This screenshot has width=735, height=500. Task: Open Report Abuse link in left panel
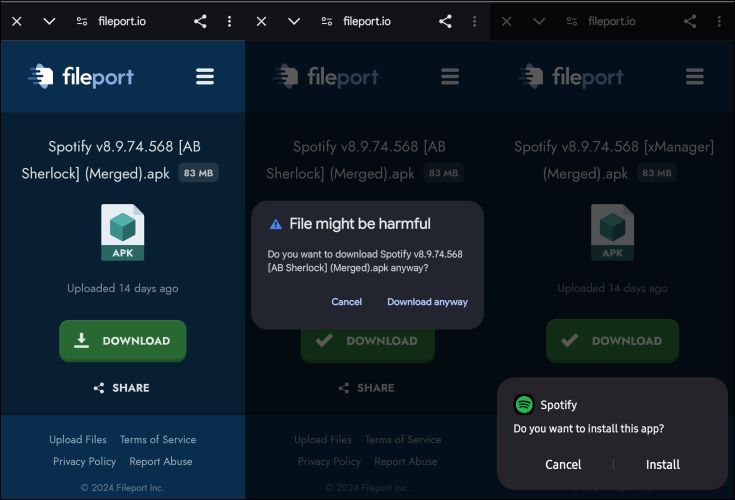[161, 462]
